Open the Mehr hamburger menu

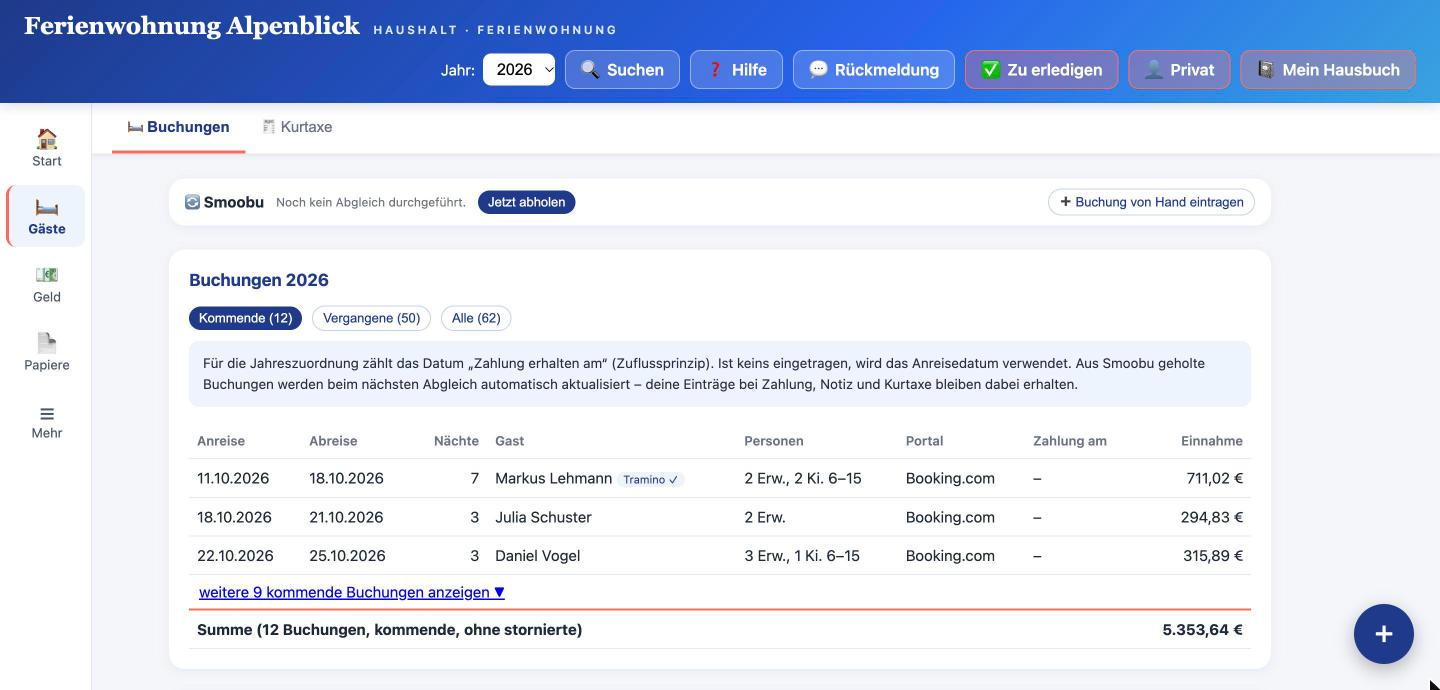tap(46, 421)
